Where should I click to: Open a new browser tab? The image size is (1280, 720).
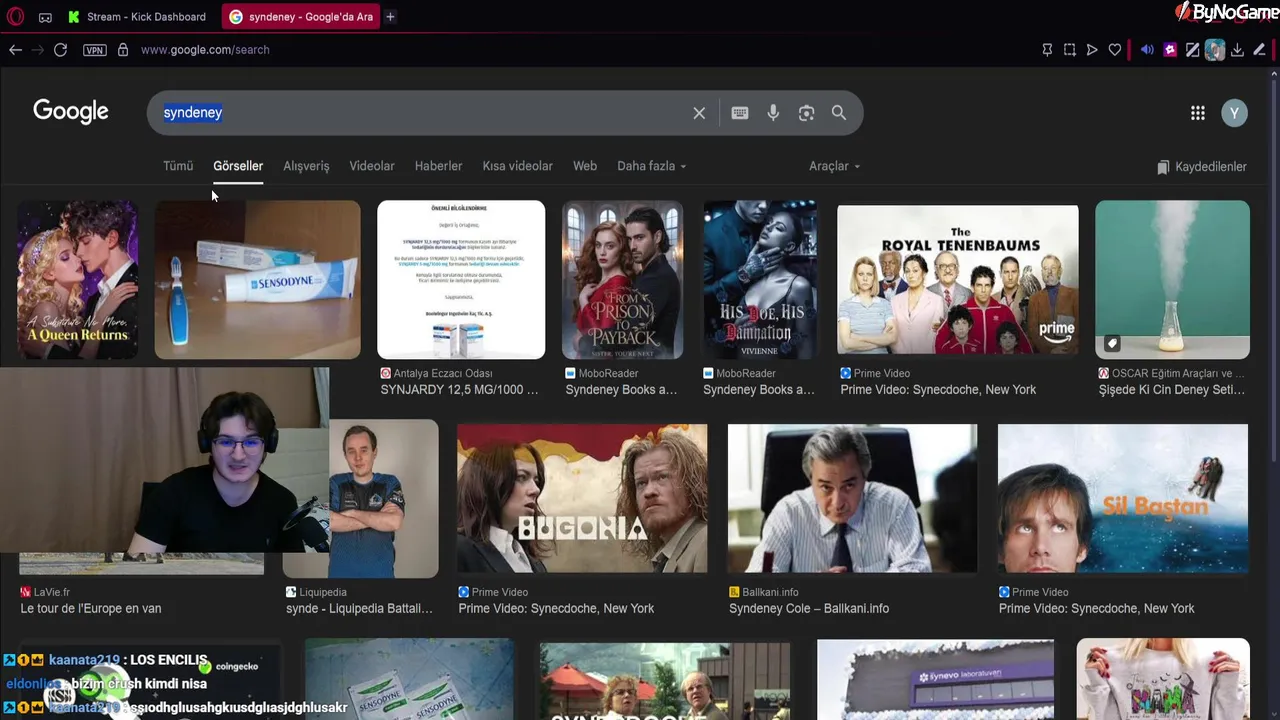[x=390, y=17]
